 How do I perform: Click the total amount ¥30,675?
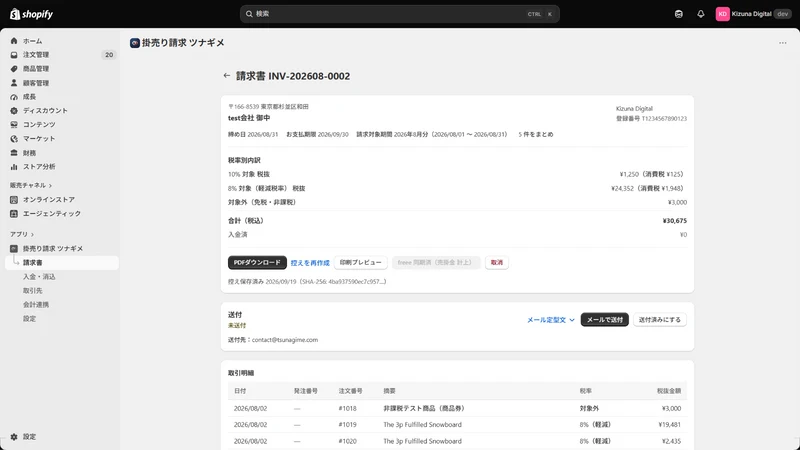(674, 221)
